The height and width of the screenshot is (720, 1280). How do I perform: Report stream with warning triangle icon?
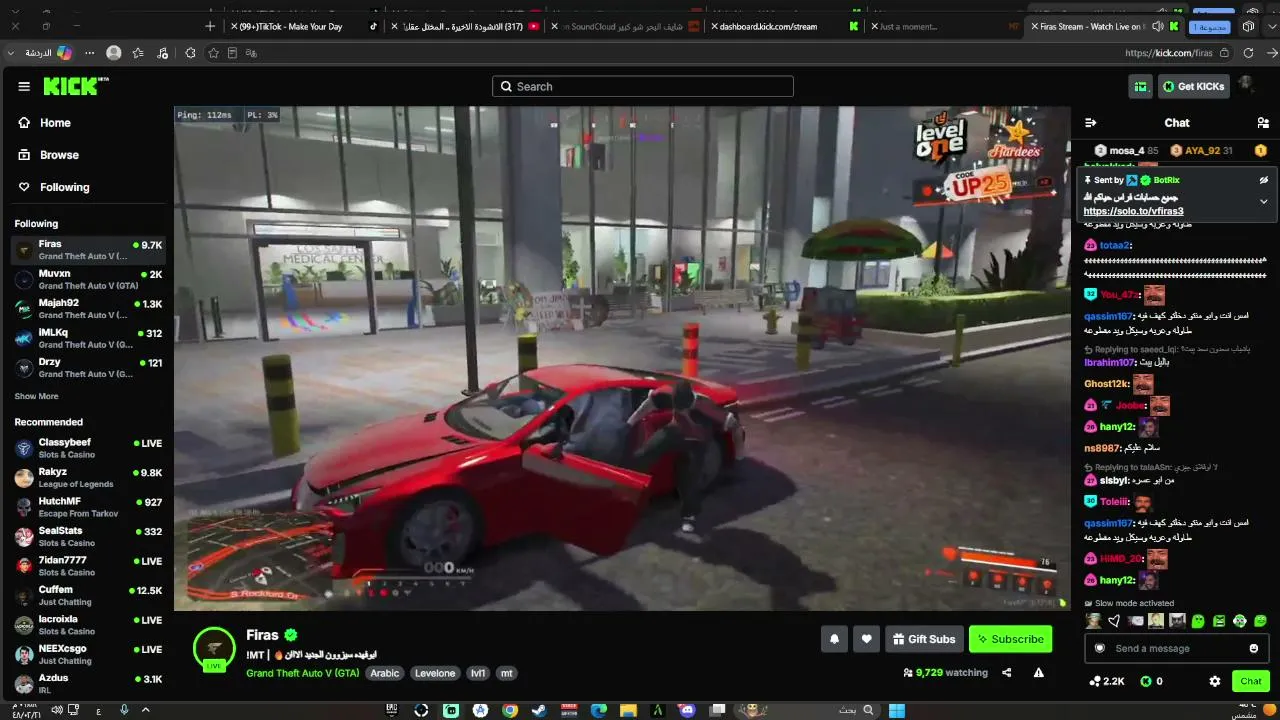[1039, 673]
